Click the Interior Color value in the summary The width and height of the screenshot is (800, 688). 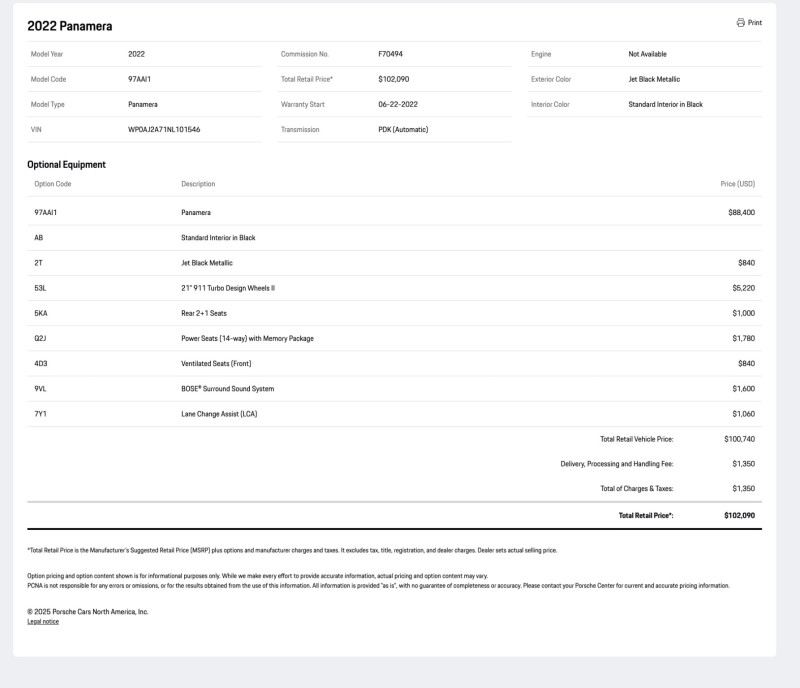click(665, 104)
